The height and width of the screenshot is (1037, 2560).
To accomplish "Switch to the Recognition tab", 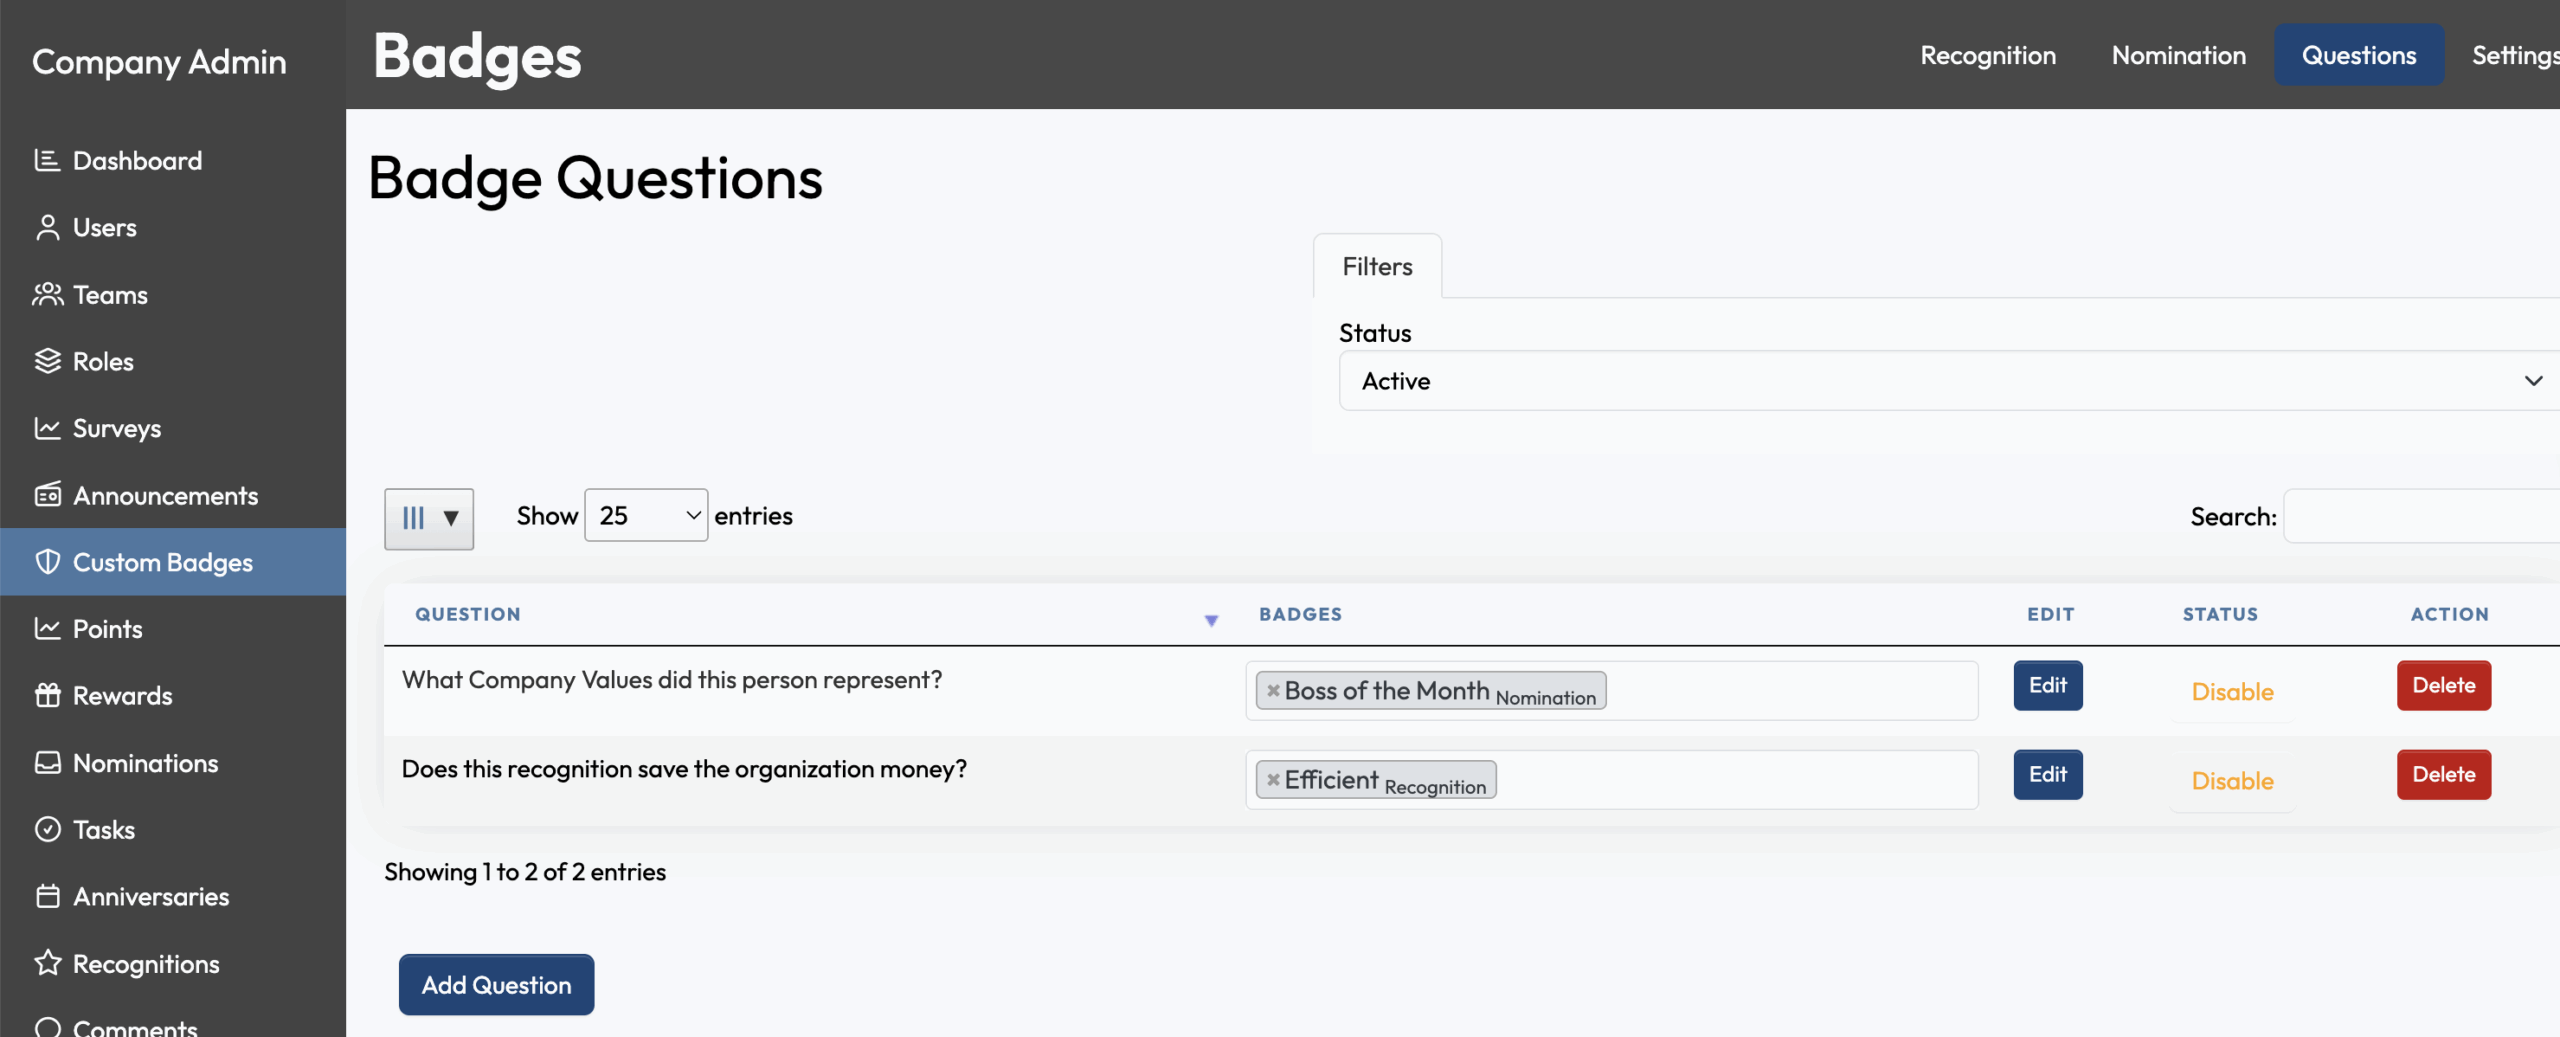I will click(1987, 55).
